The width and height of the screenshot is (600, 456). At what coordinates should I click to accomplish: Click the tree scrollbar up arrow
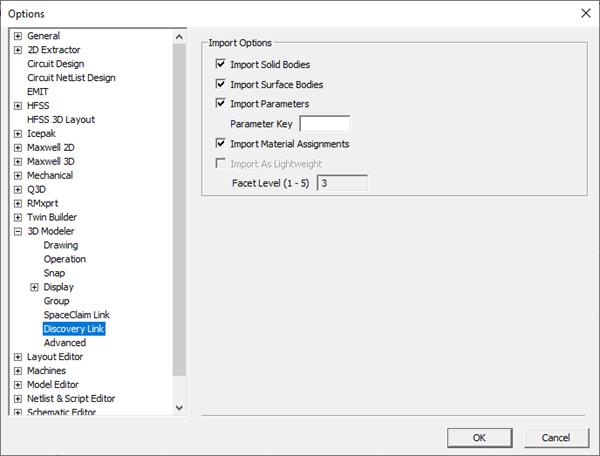[x=179, y=37]
